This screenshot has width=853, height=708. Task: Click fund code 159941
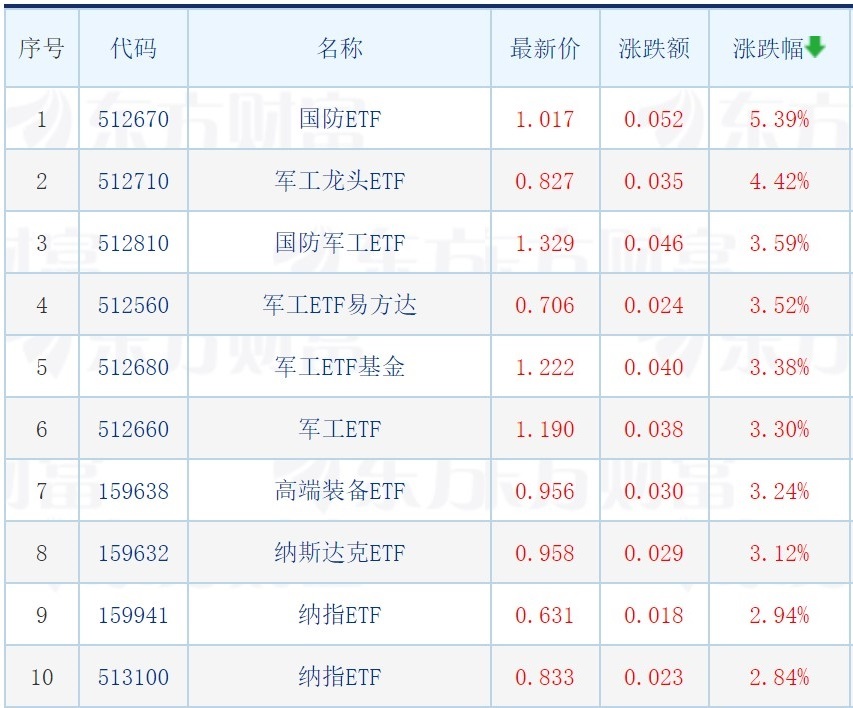(133, 615)
